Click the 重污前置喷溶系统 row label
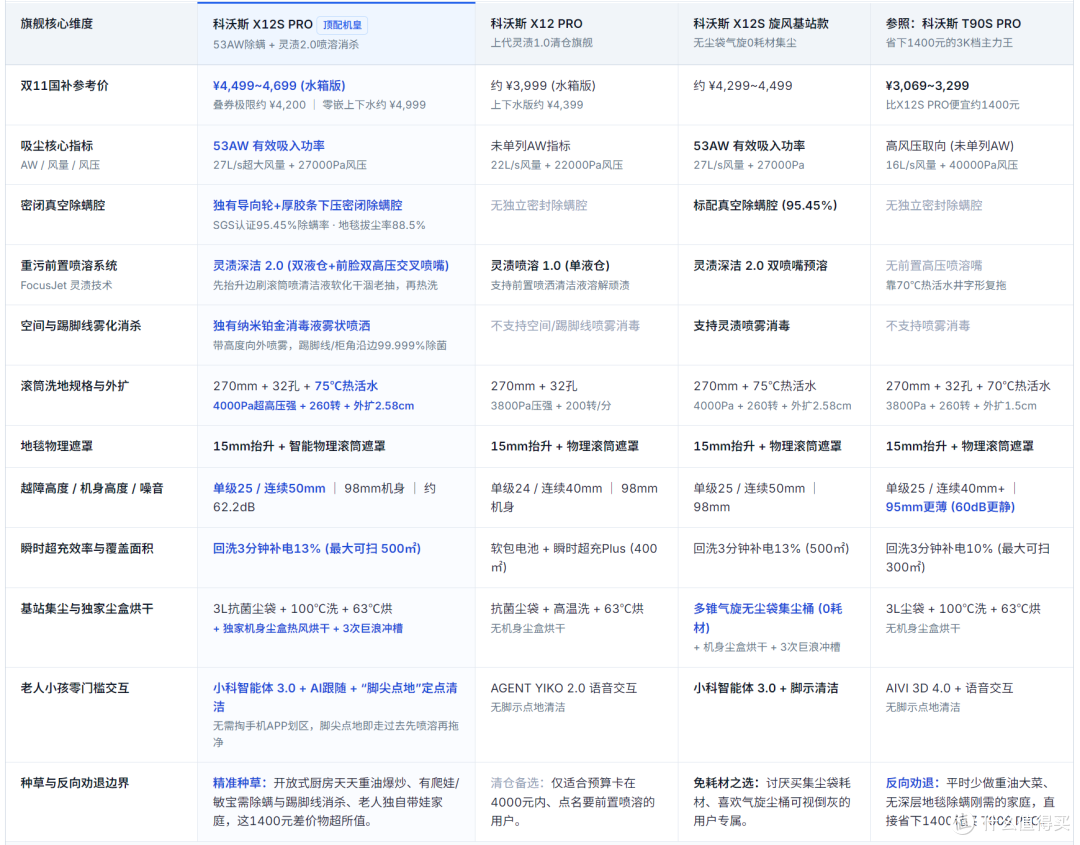Viewport: 1080px width, 845px height. (69, 265)
